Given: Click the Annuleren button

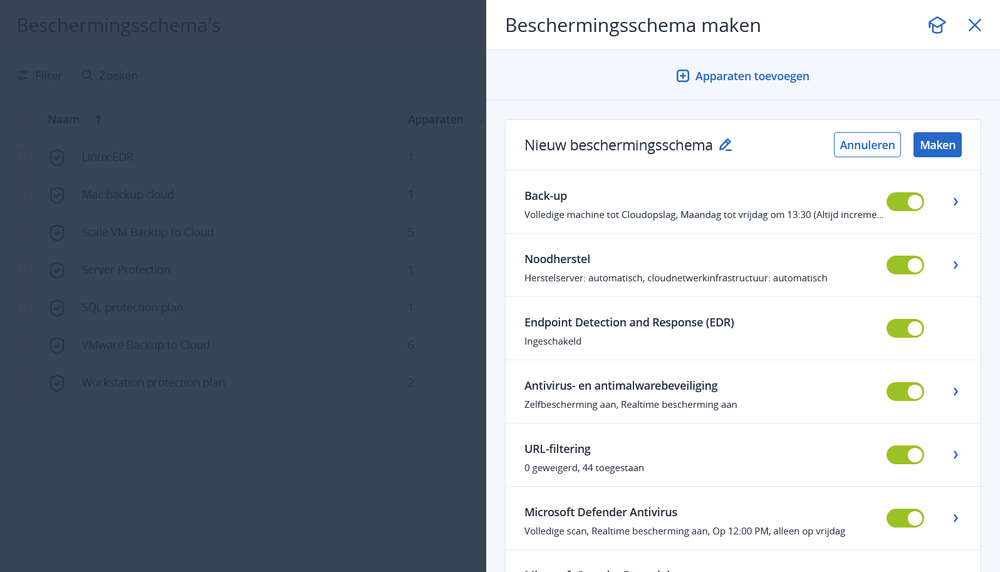Looking at the screenshot, I should click(x=867, y=145).
